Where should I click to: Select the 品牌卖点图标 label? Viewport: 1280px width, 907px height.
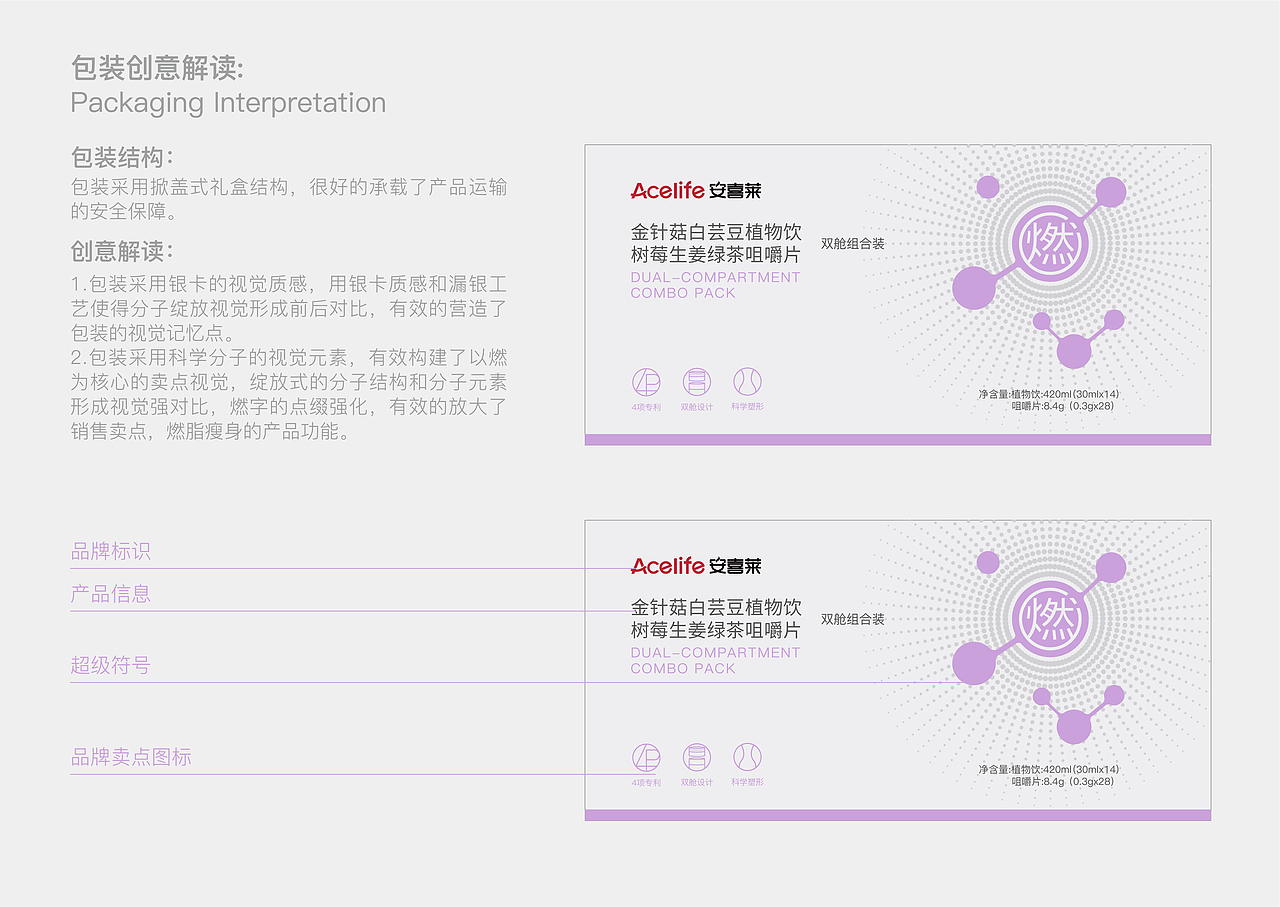[131, 757]
